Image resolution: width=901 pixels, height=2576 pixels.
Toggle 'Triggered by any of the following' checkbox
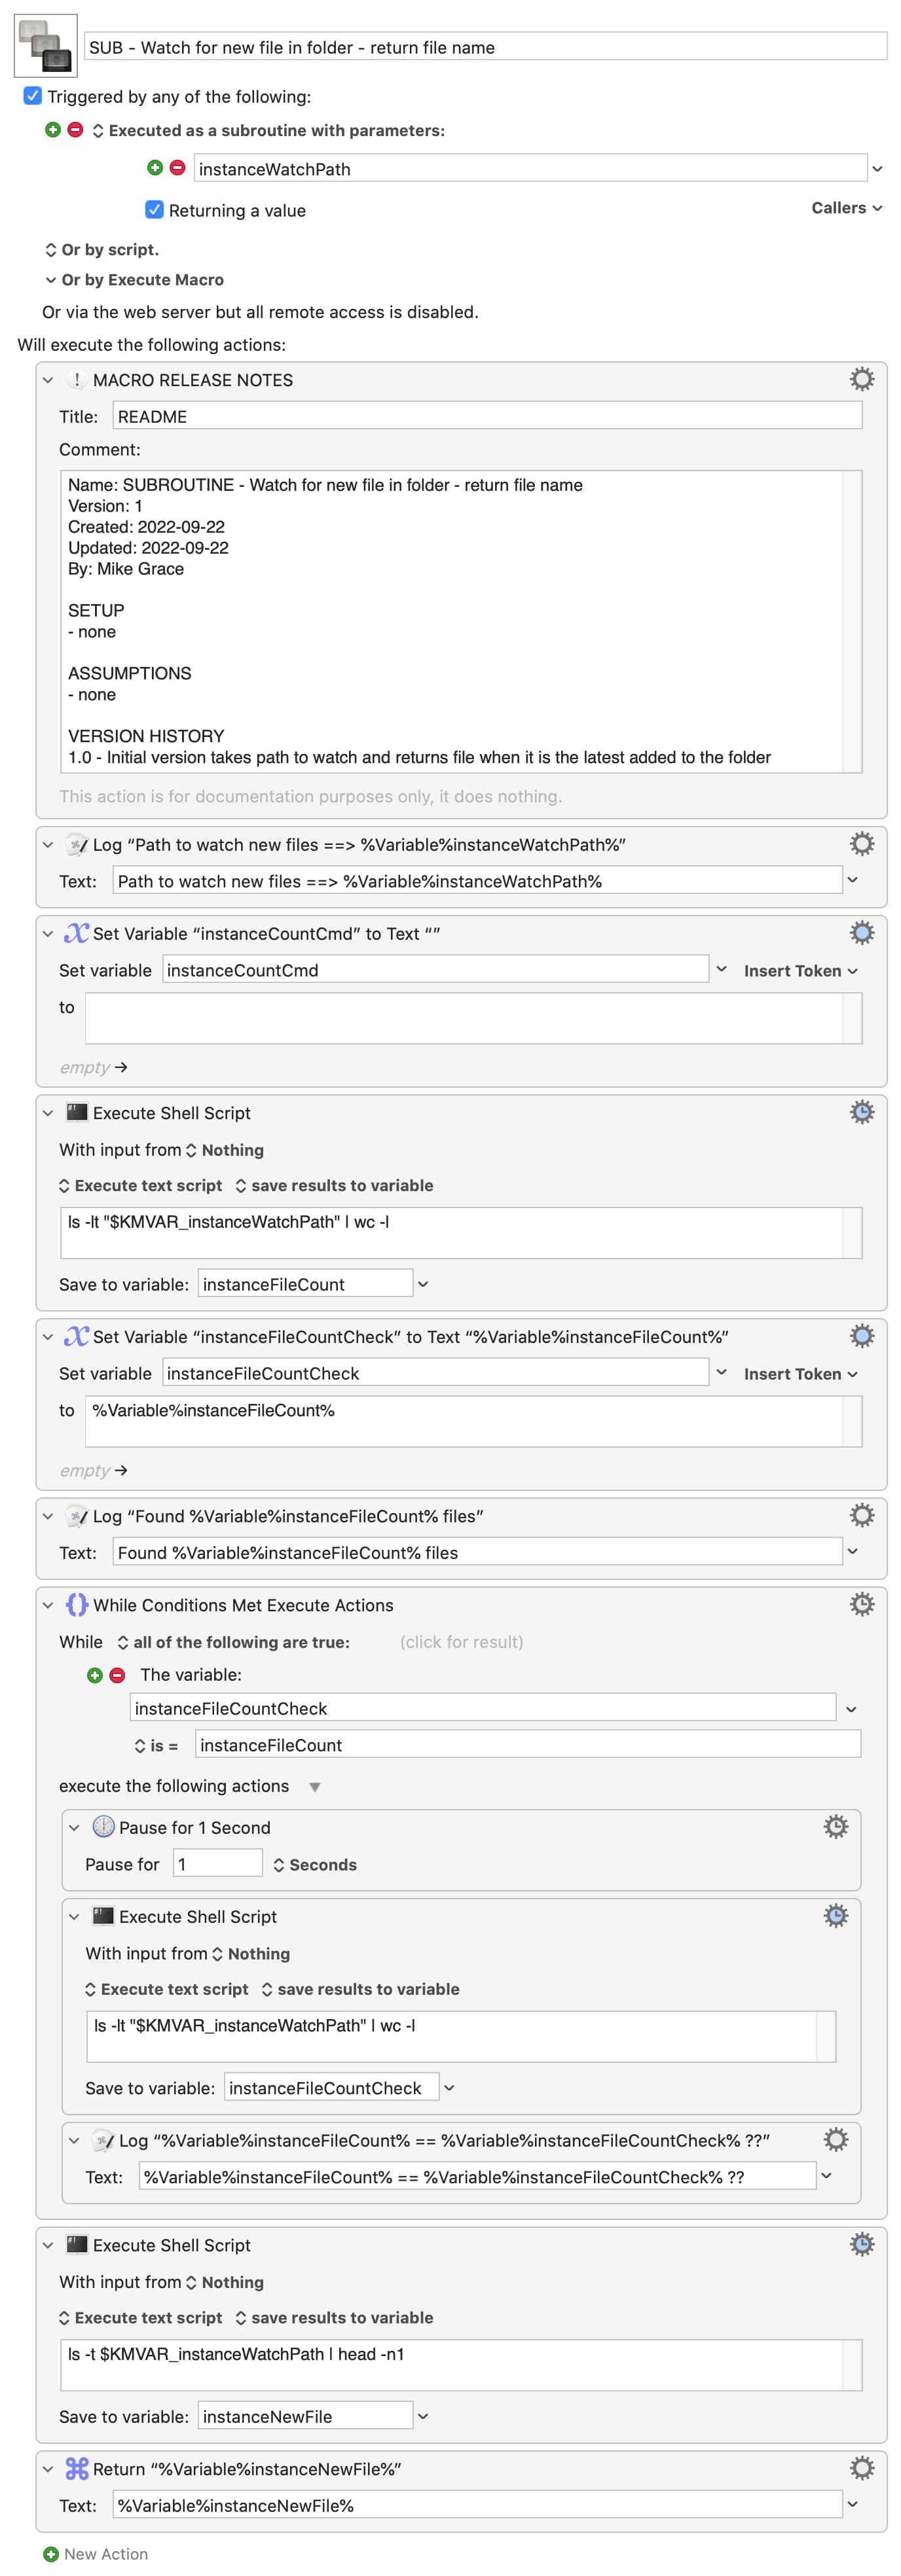(33, 96)
